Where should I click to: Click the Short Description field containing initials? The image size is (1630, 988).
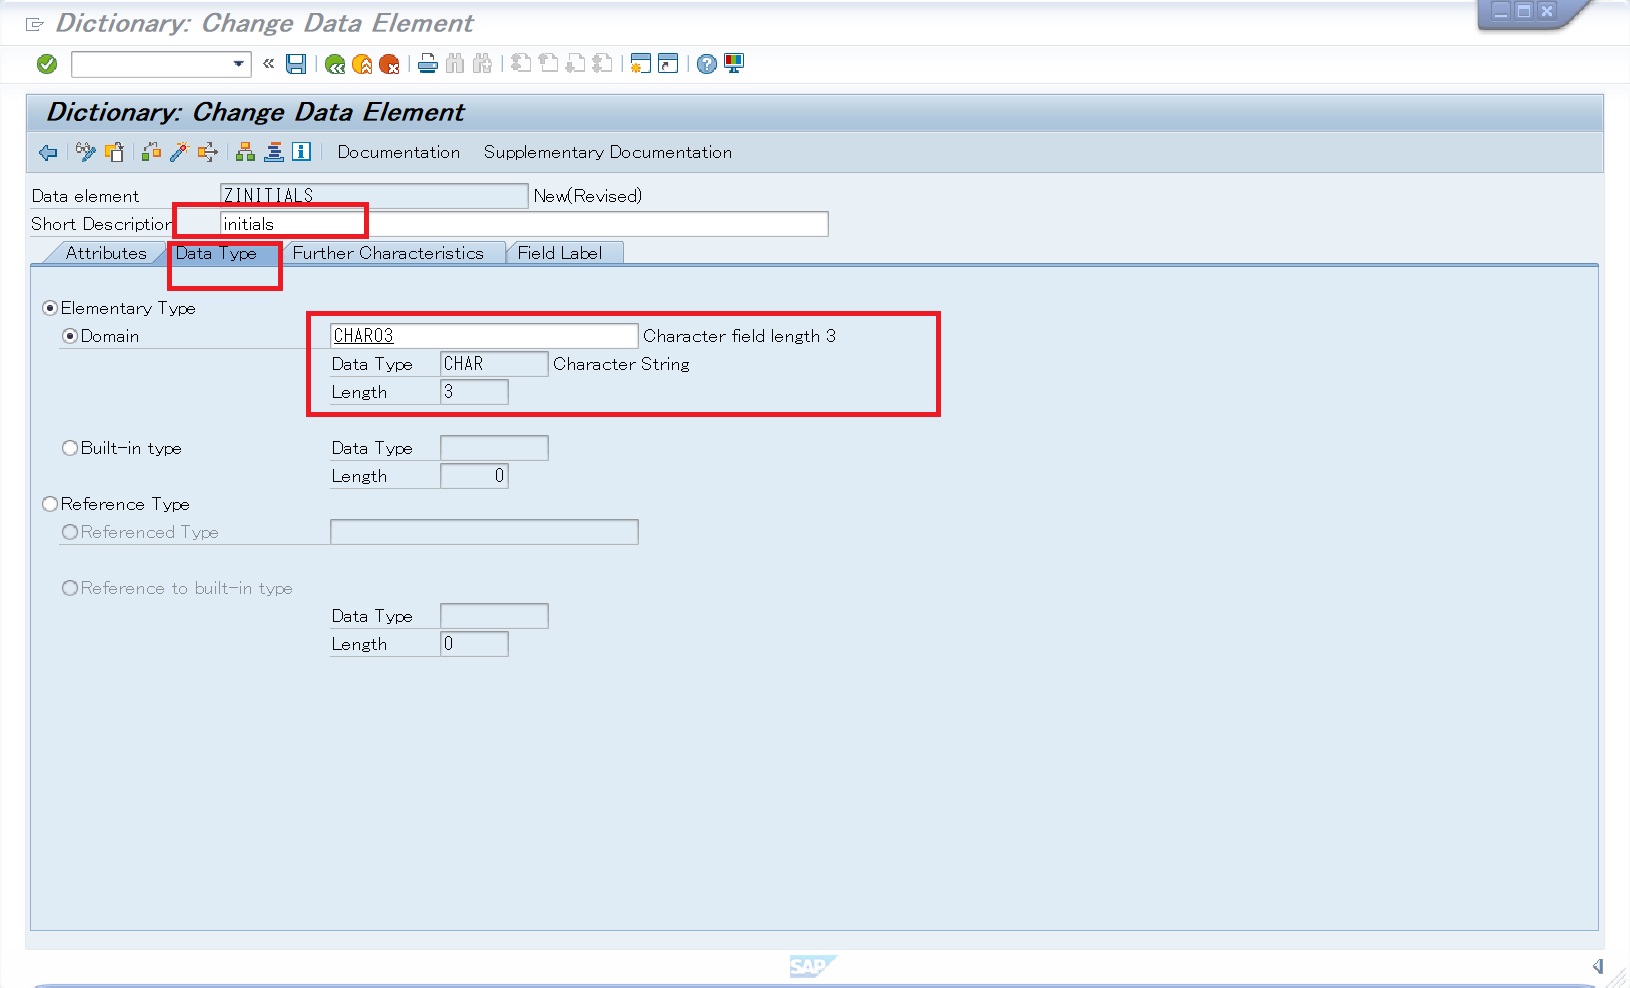(x=524, y=224)
